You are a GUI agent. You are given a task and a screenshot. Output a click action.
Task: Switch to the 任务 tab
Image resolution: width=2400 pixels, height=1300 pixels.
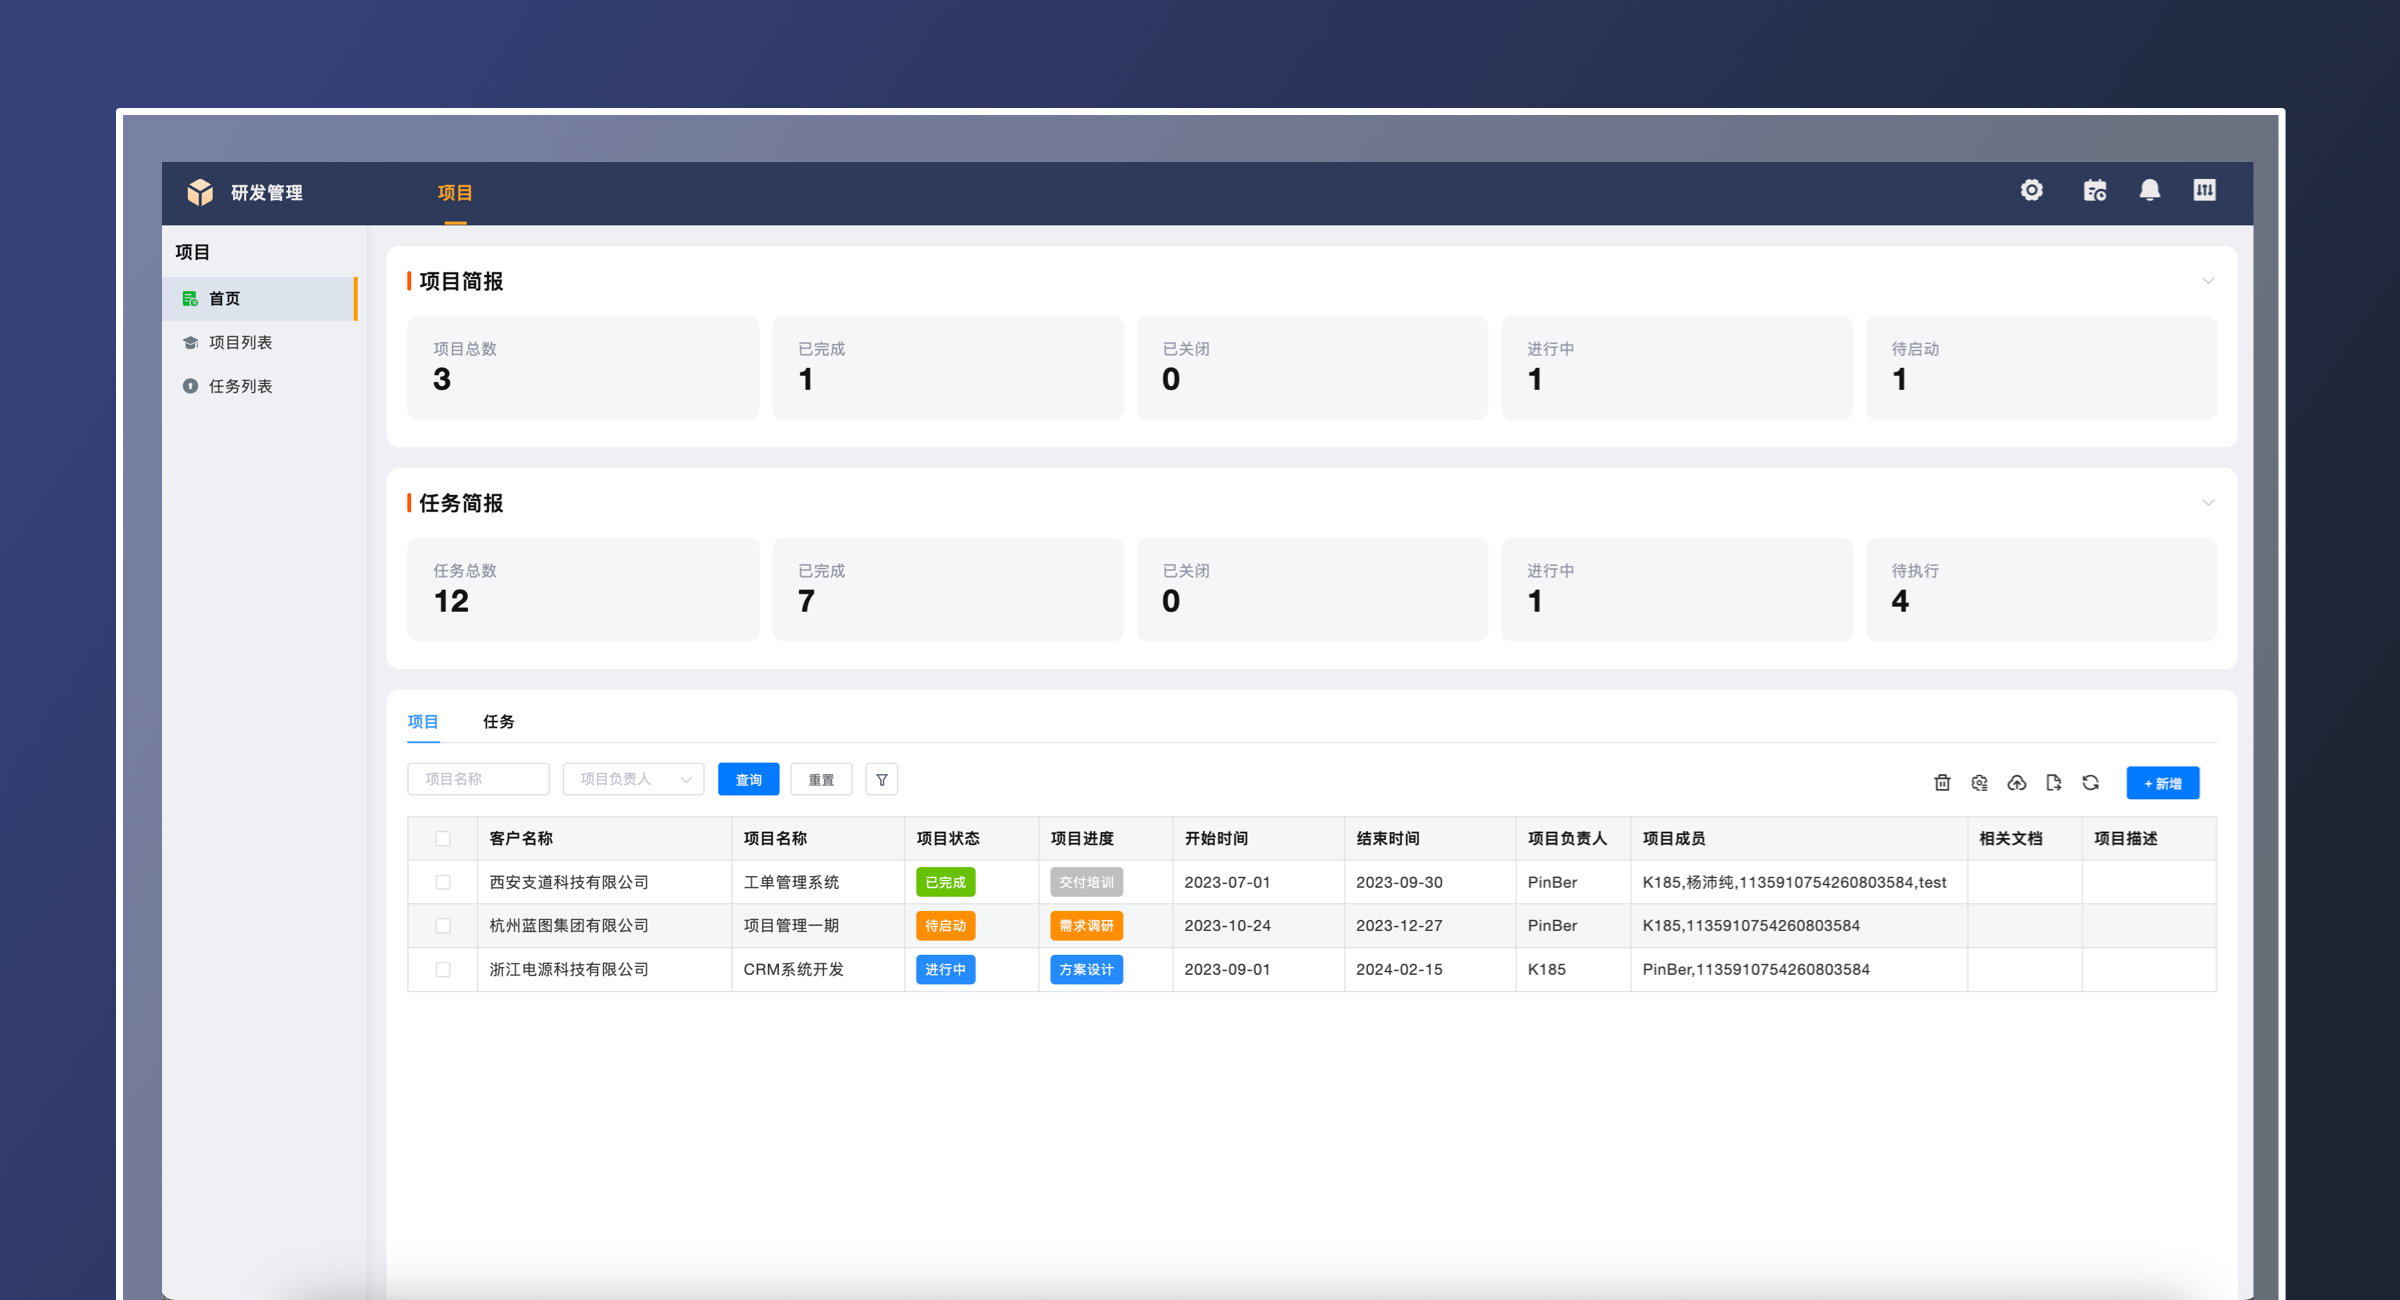(x=498, y=721)
